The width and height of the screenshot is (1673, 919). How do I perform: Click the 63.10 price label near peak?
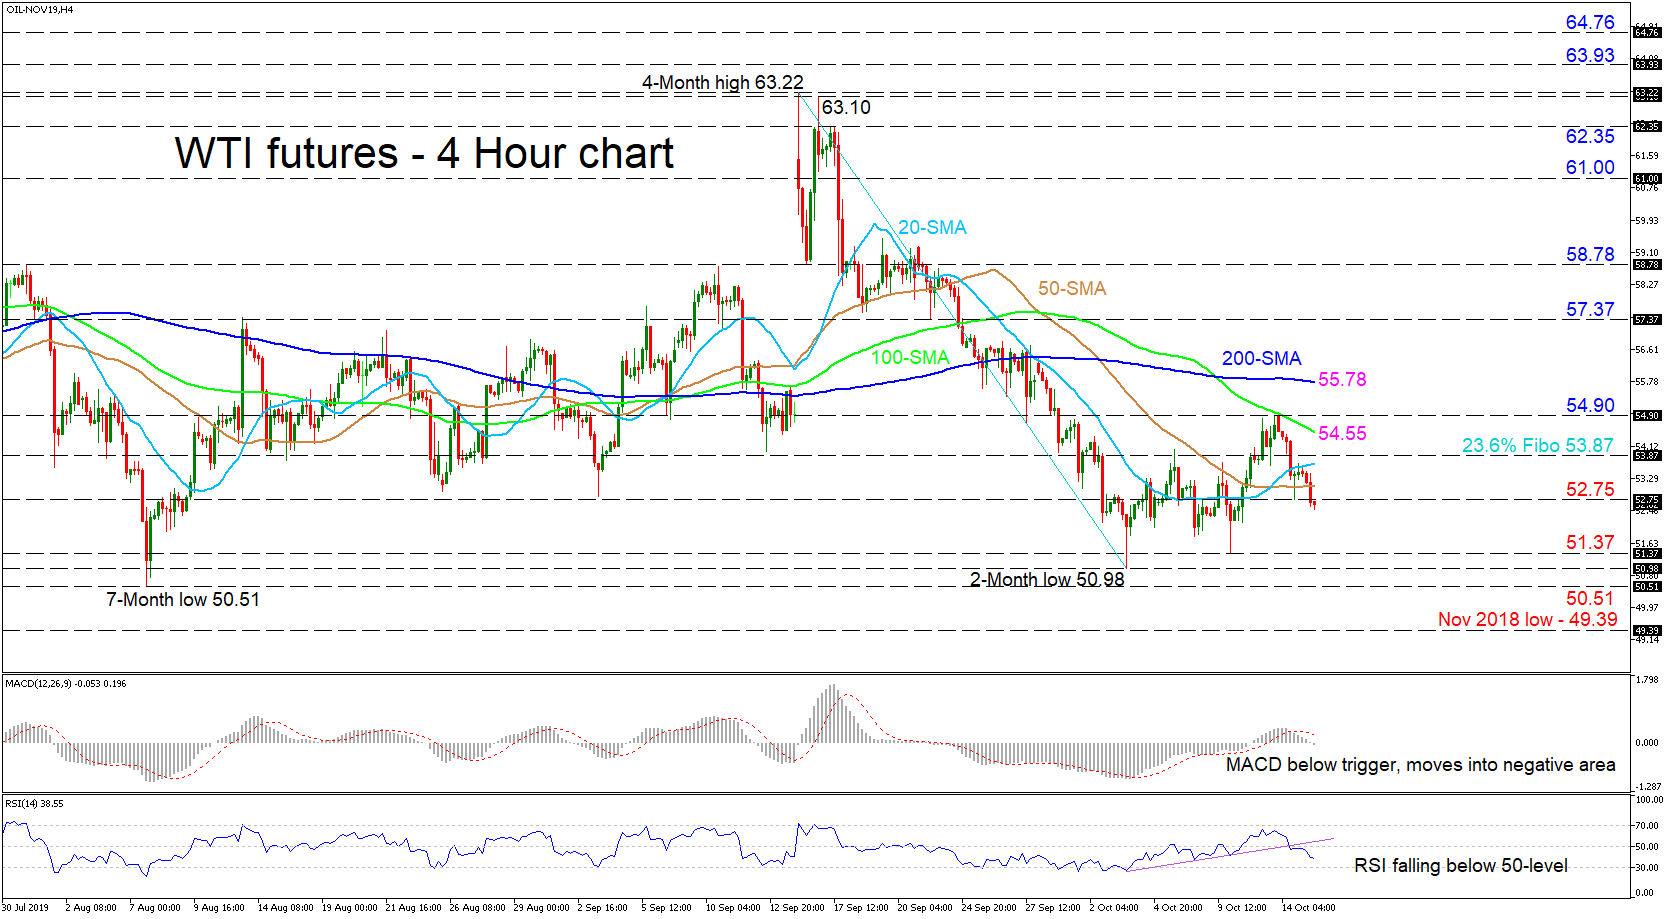[846, 107]
